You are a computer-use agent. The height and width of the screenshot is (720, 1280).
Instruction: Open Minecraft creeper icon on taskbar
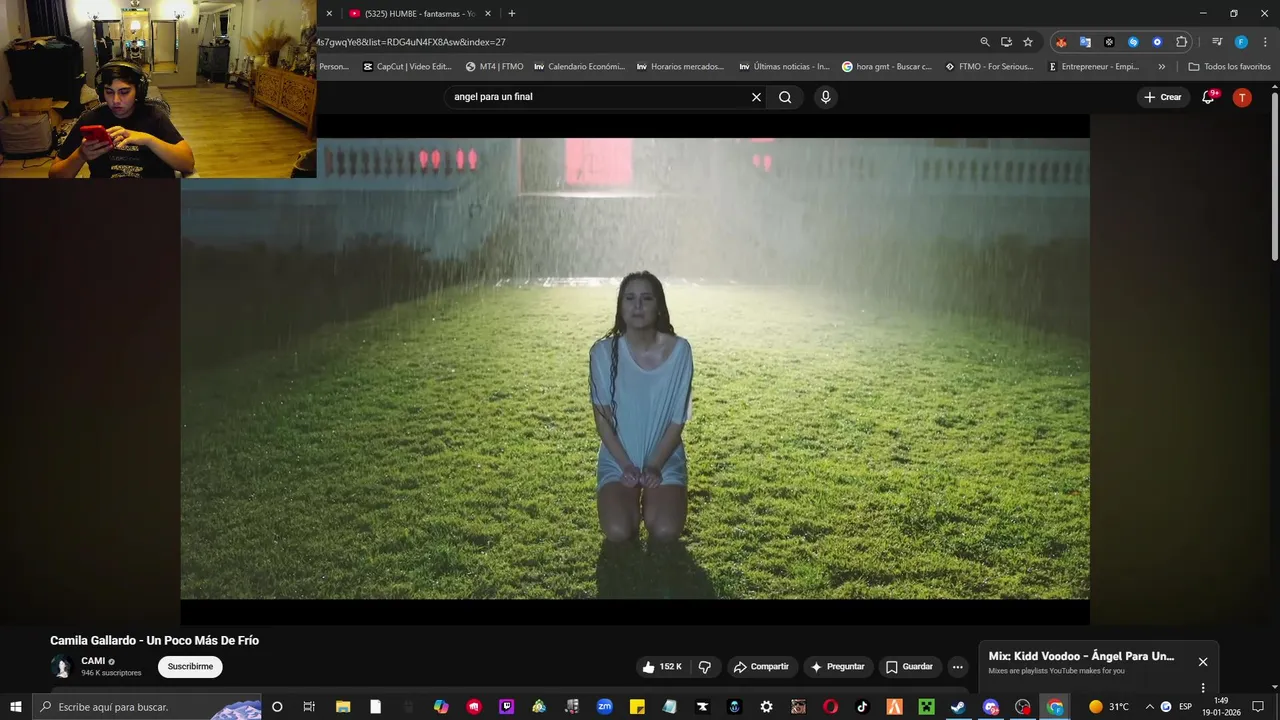(x=926, y=707)
